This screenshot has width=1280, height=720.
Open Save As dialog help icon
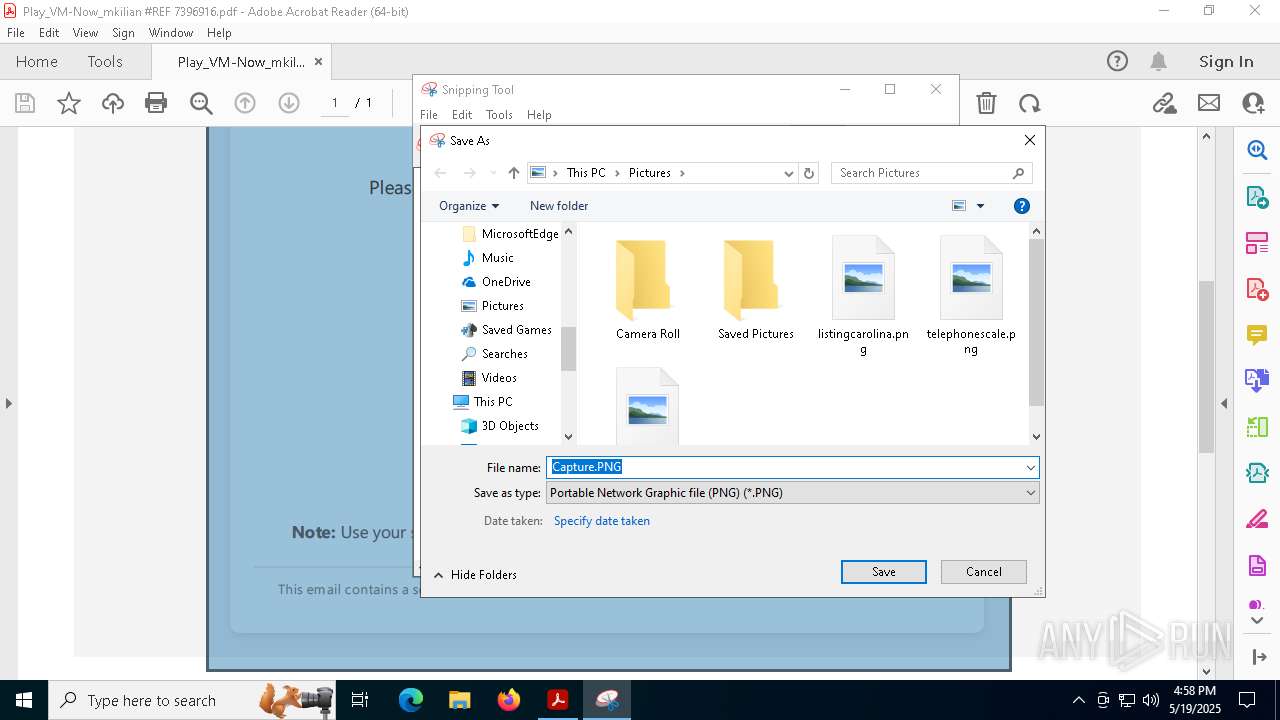tap(1022, 206)
